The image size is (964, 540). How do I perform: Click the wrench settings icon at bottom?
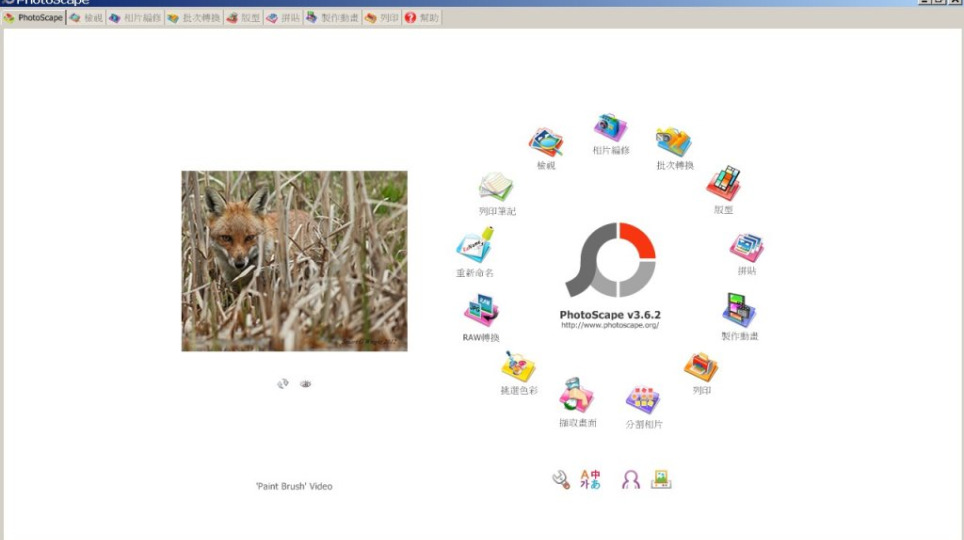coord(561,479)
